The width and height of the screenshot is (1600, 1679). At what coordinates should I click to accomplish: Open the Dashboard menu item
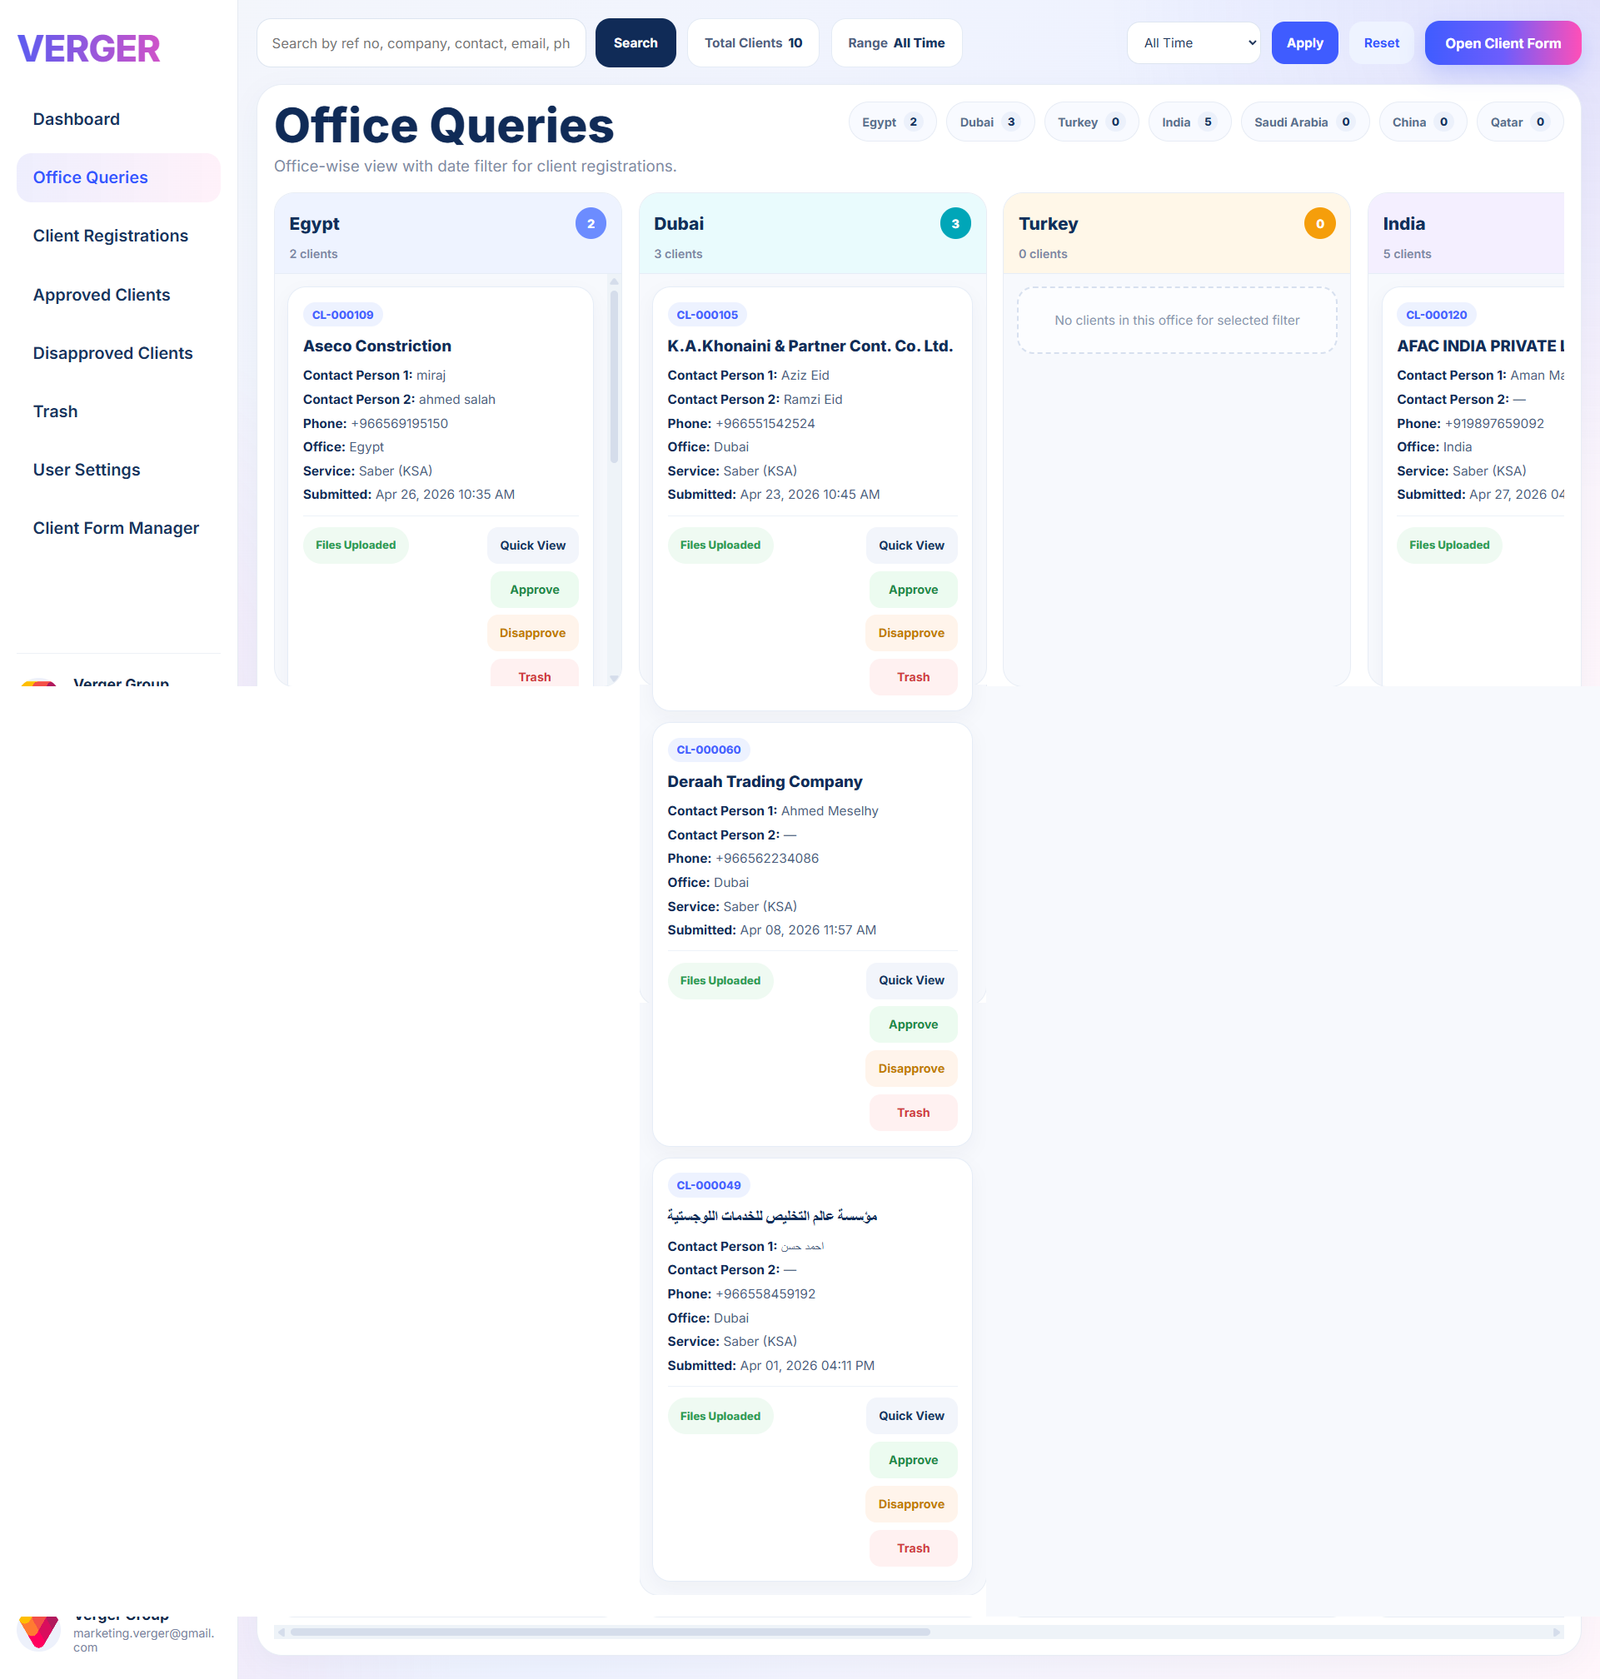point(118,119)
